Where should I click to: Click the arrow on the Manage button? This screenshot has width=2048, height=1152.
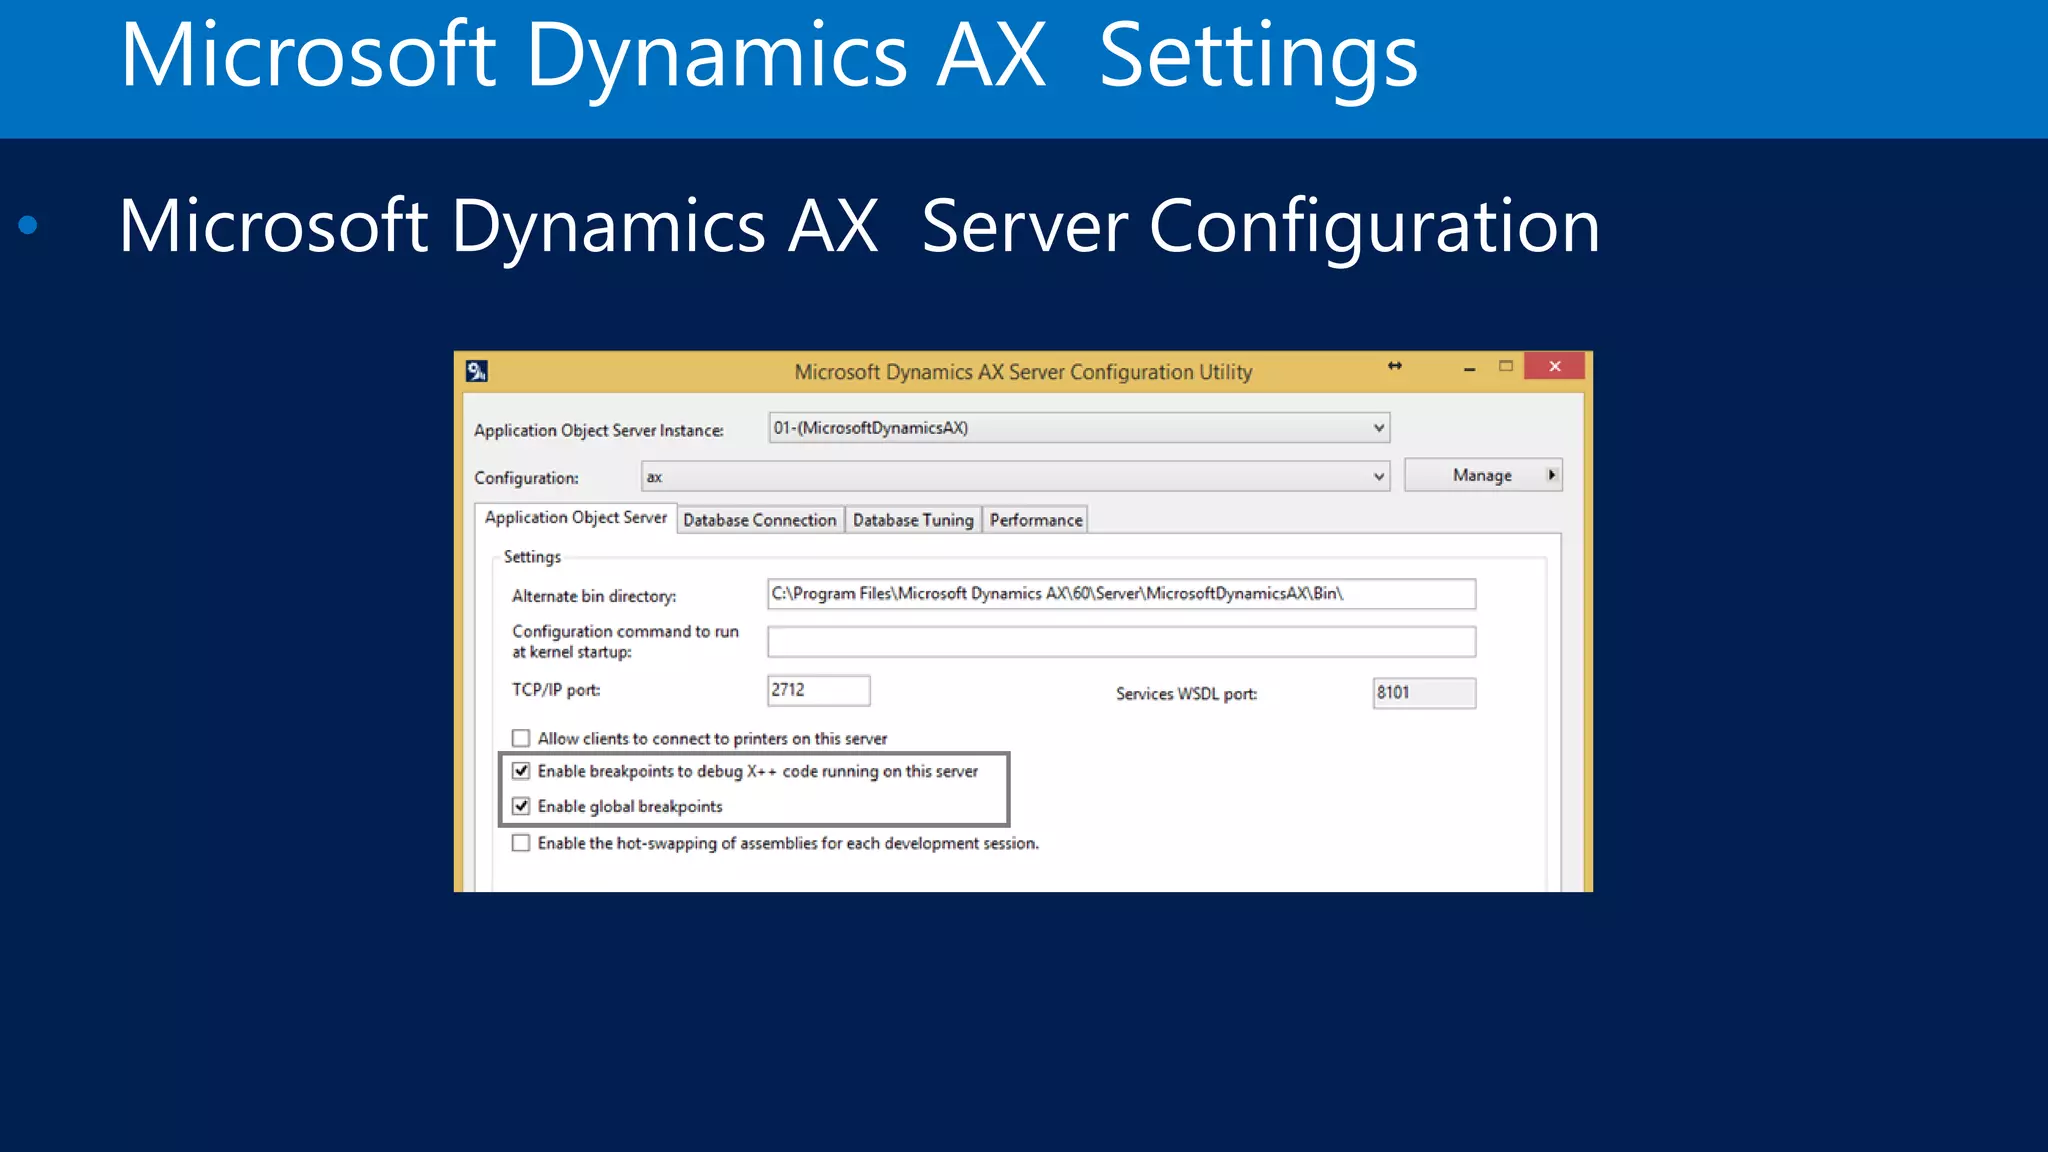point(1551,475)
